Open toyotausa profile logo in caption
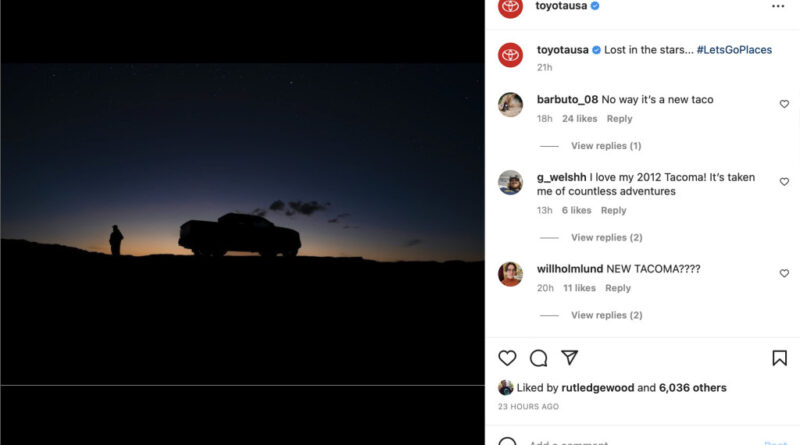 pos(510,55)
